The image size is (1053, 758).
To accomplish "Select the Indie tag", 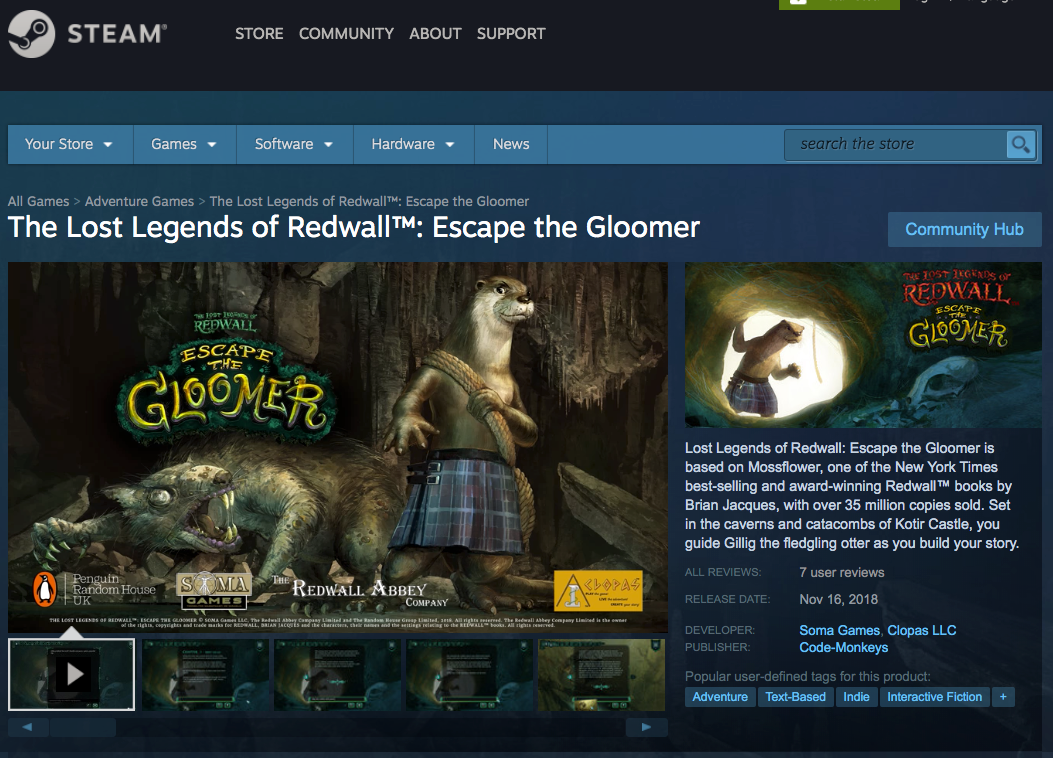I will pyautogui.click(x=856, y=697).
